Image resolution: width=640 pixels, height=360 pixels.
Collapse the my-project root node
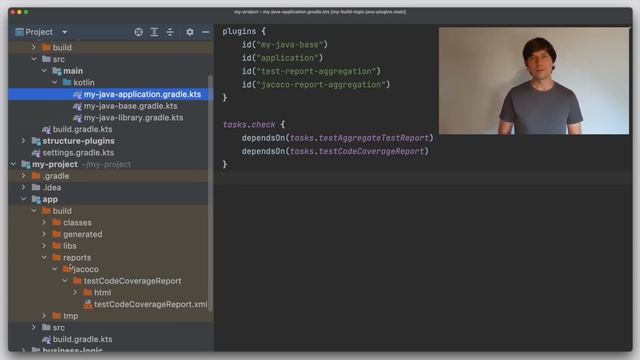coord(13,164)
